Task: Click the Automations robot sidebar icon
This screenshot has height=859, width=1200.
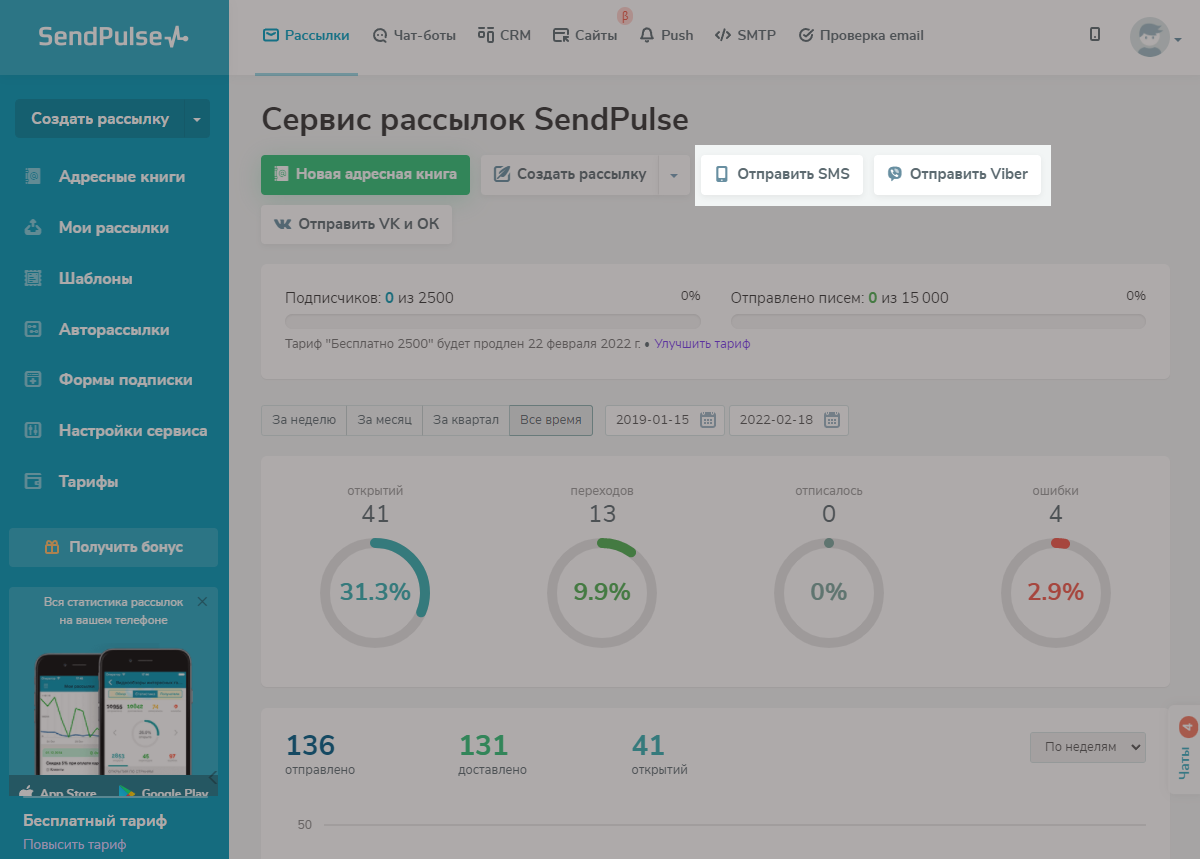Action: point(33,330)
